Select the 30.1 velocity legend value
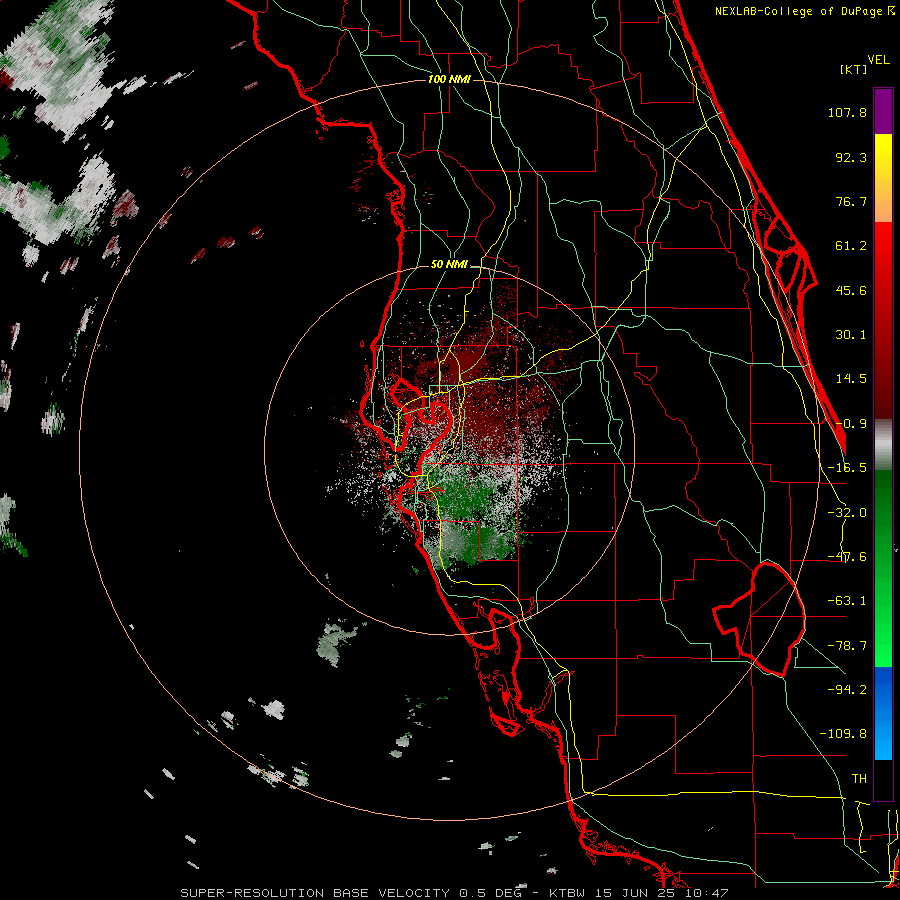This screenshot has width=900, height=900. click(851, 335)
